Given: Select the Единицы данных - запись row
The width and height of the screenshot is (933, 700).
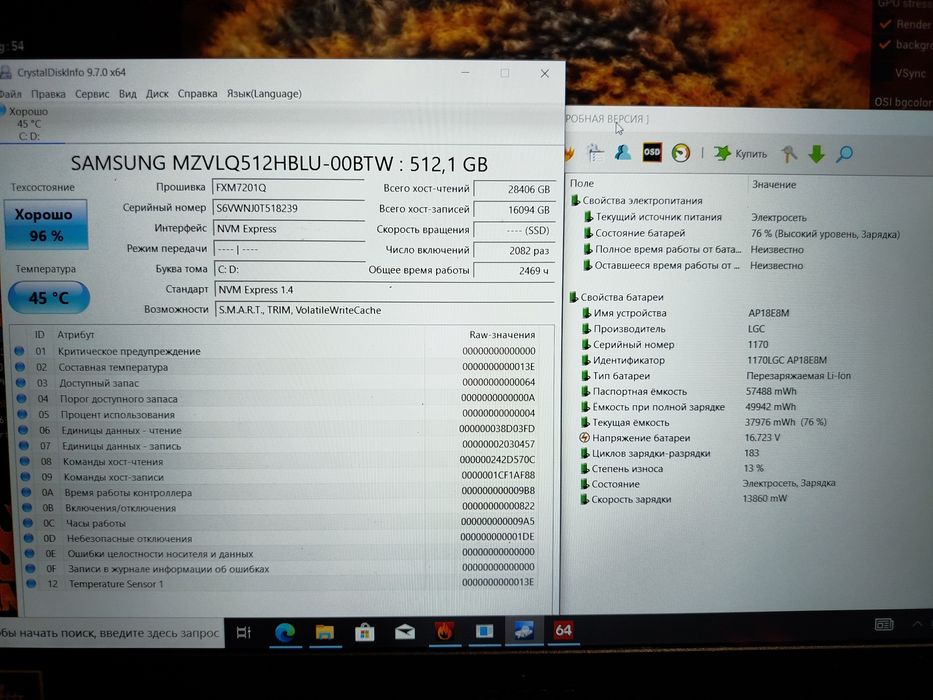Looking at the screenshot, I should click(x=277, y=446).
